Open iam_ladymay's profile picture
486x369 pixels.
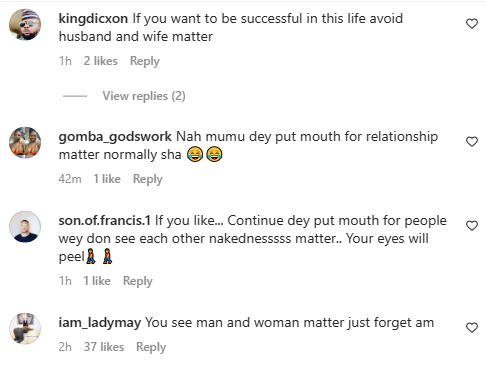click(x=25, y=328)
